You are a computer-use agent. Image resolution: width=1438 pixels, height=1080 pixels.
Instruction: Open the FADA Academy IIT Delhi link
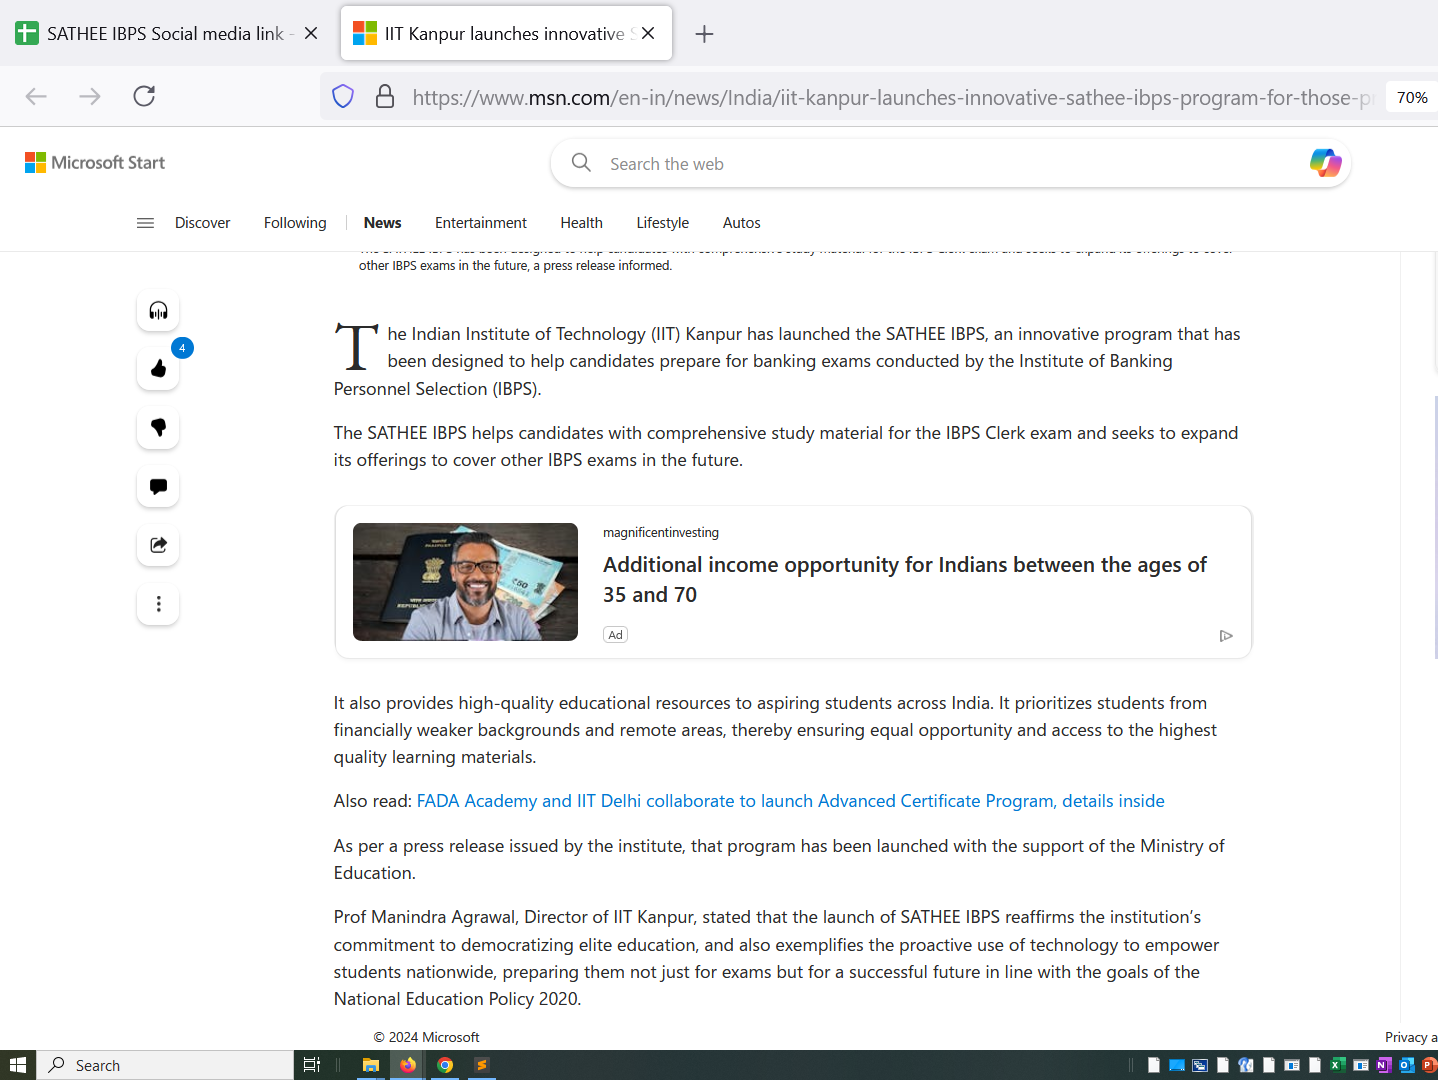[x=790, y=801]
